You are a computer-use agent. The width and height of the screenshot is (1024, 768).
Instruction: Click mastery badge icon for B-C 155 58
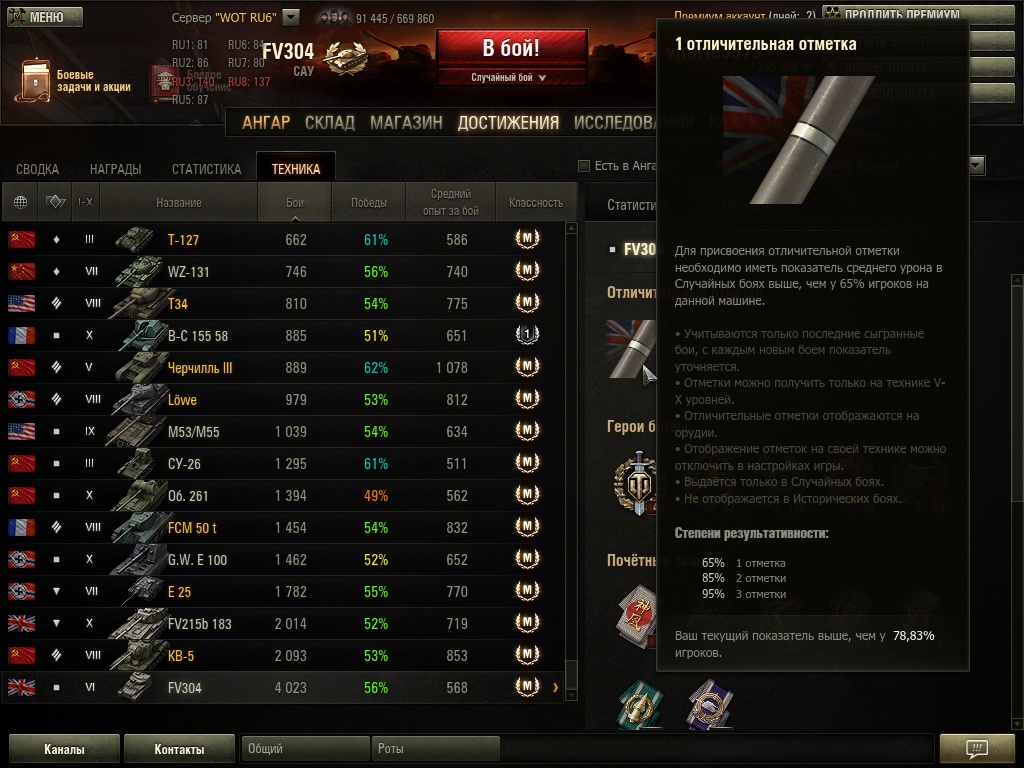(x=527, y=335)
